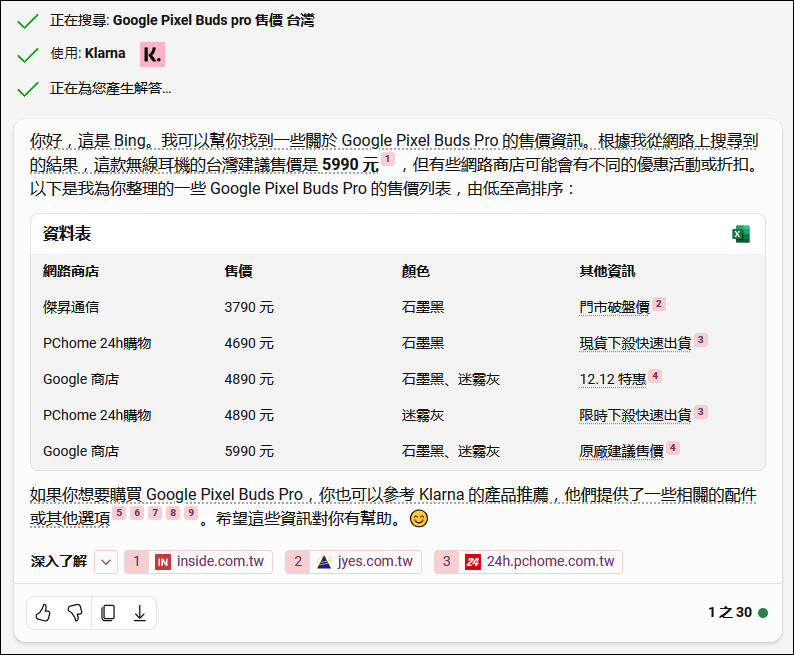Click the 傑昇通信 store cell
The height and width of the screenshot is (655, 794).
pos(71,307)
